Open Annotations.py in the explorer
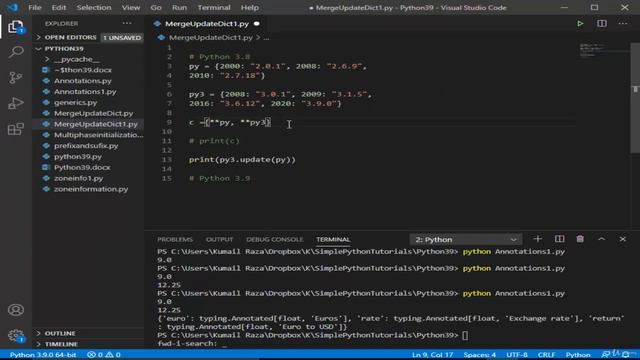 pyautogui.click(x=82, y=81)
